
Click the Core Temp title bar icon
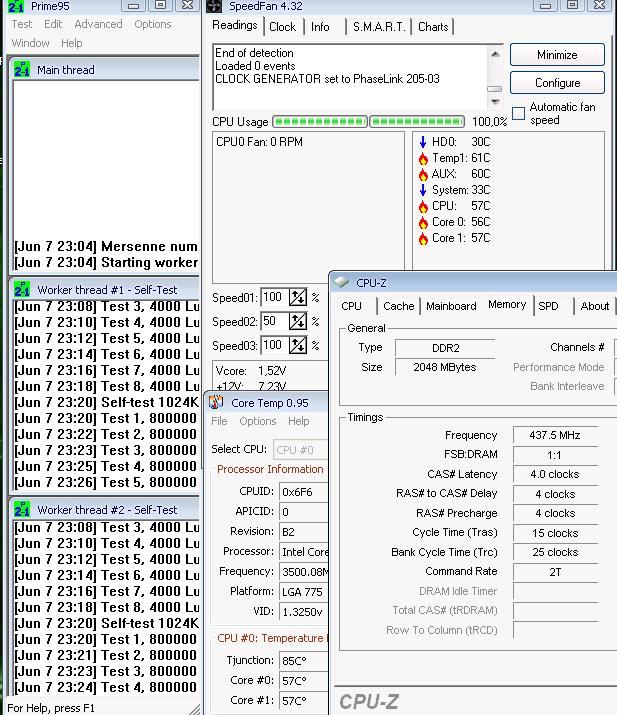216,403
